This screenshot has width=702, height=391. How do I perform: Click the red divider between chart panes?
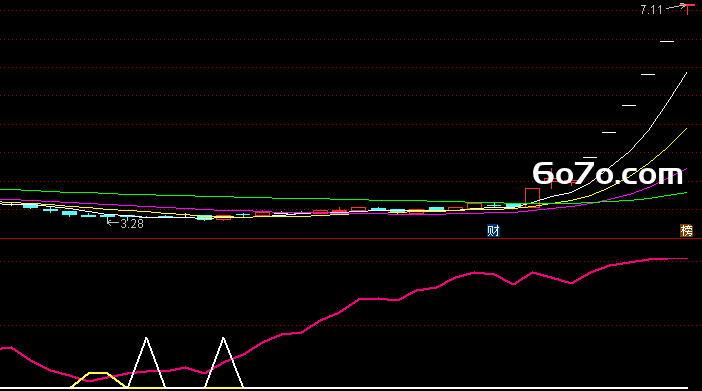coord(351,239)
